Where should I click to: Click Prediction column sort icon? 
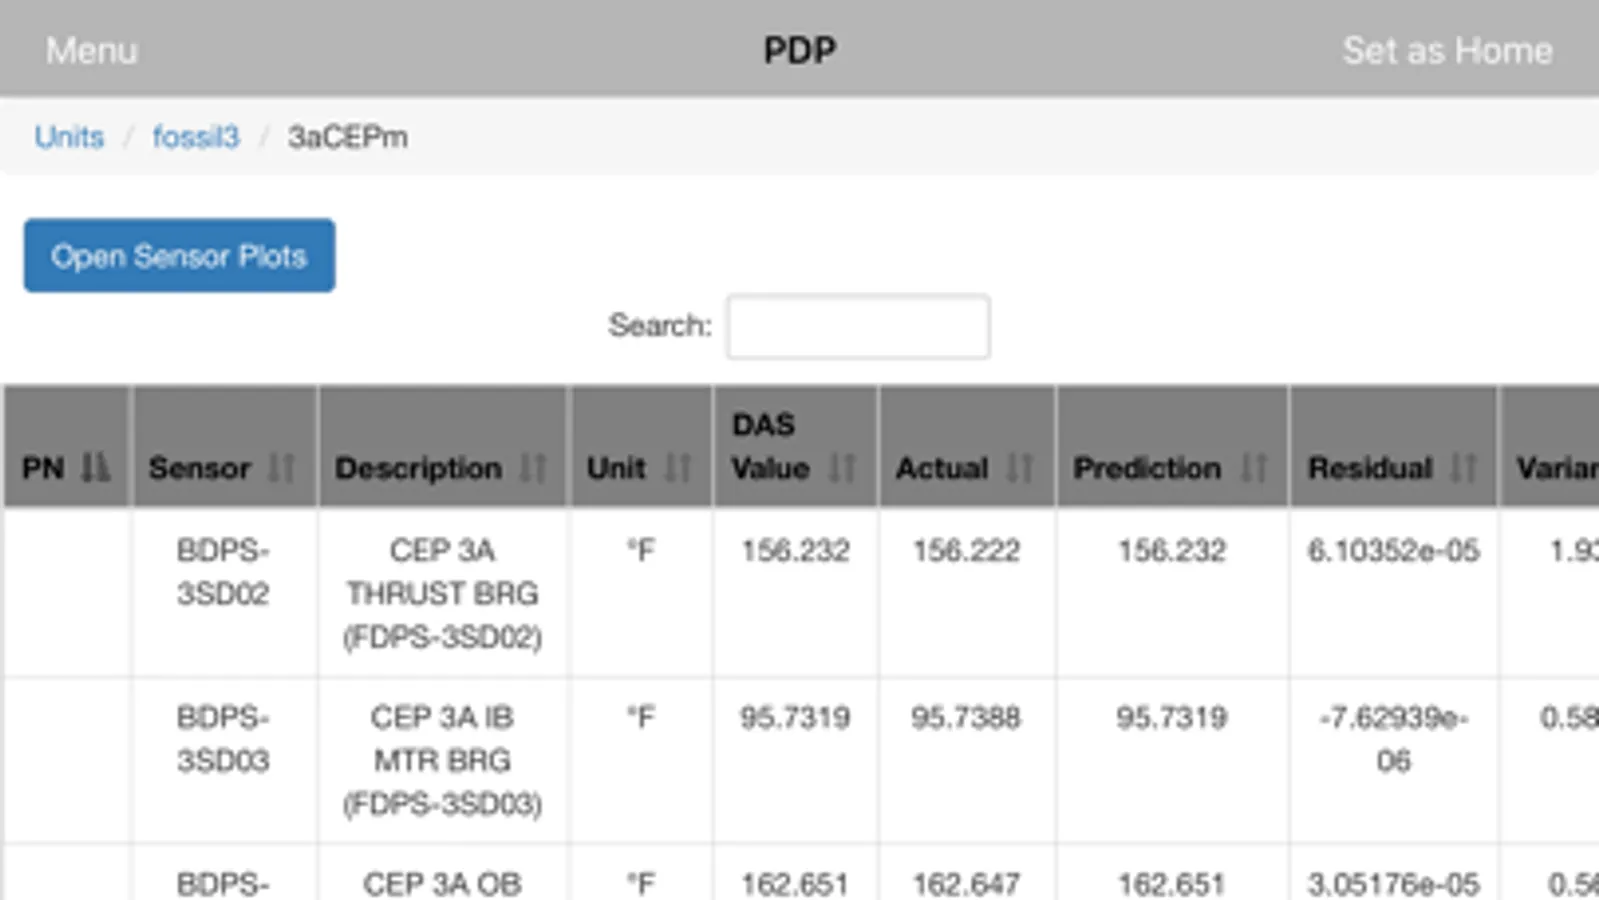tap(1253, 467)
